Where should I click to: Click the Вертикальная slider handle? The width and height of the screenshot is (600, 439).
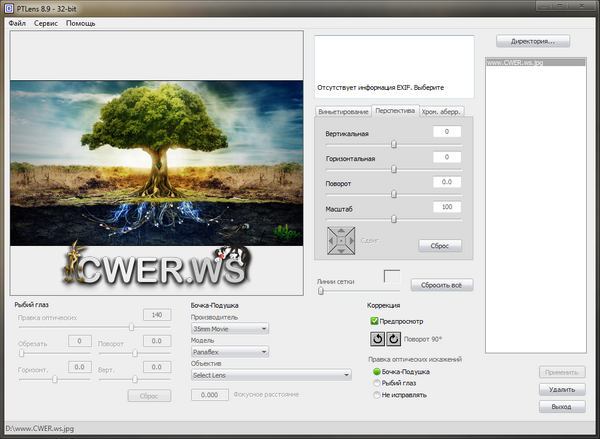coord(394,144)
